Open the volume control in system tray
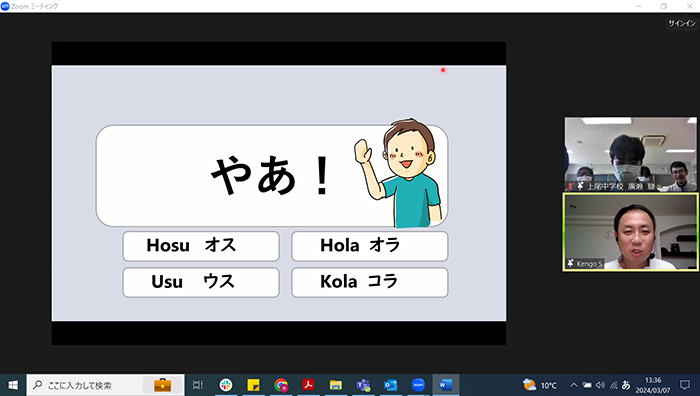The height and width of the screenshot is (396, 700). [600, 385]
